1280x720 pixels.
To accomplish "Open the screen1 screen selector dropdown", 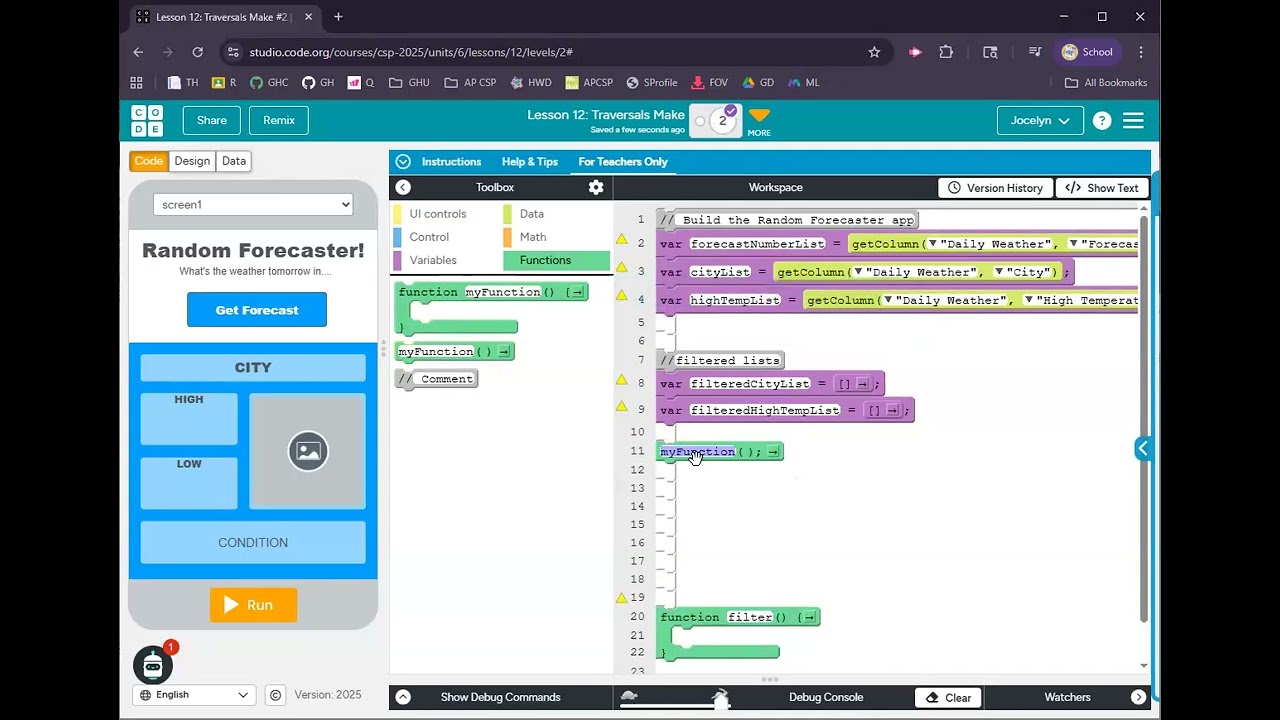I will point(253,205).
